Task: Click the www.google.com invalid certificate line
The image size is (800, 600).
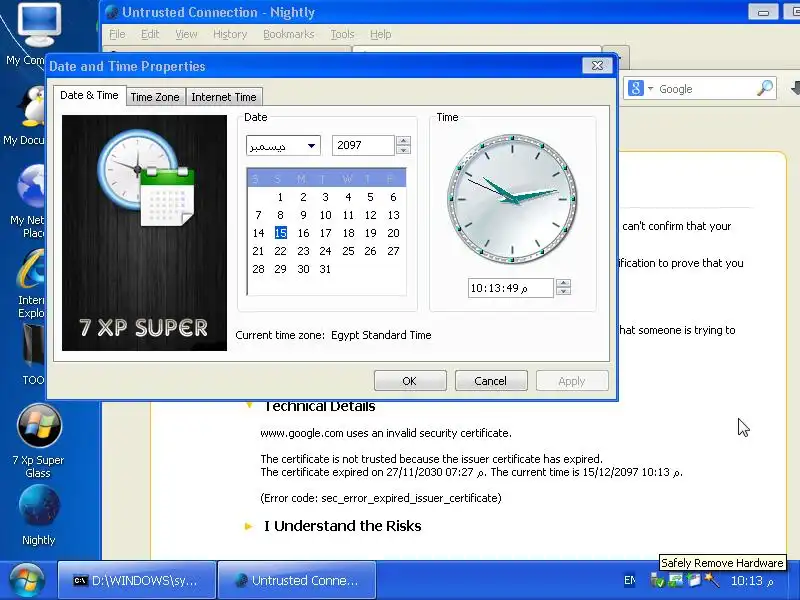Action: pyautogui.click(x=386, y=433)
